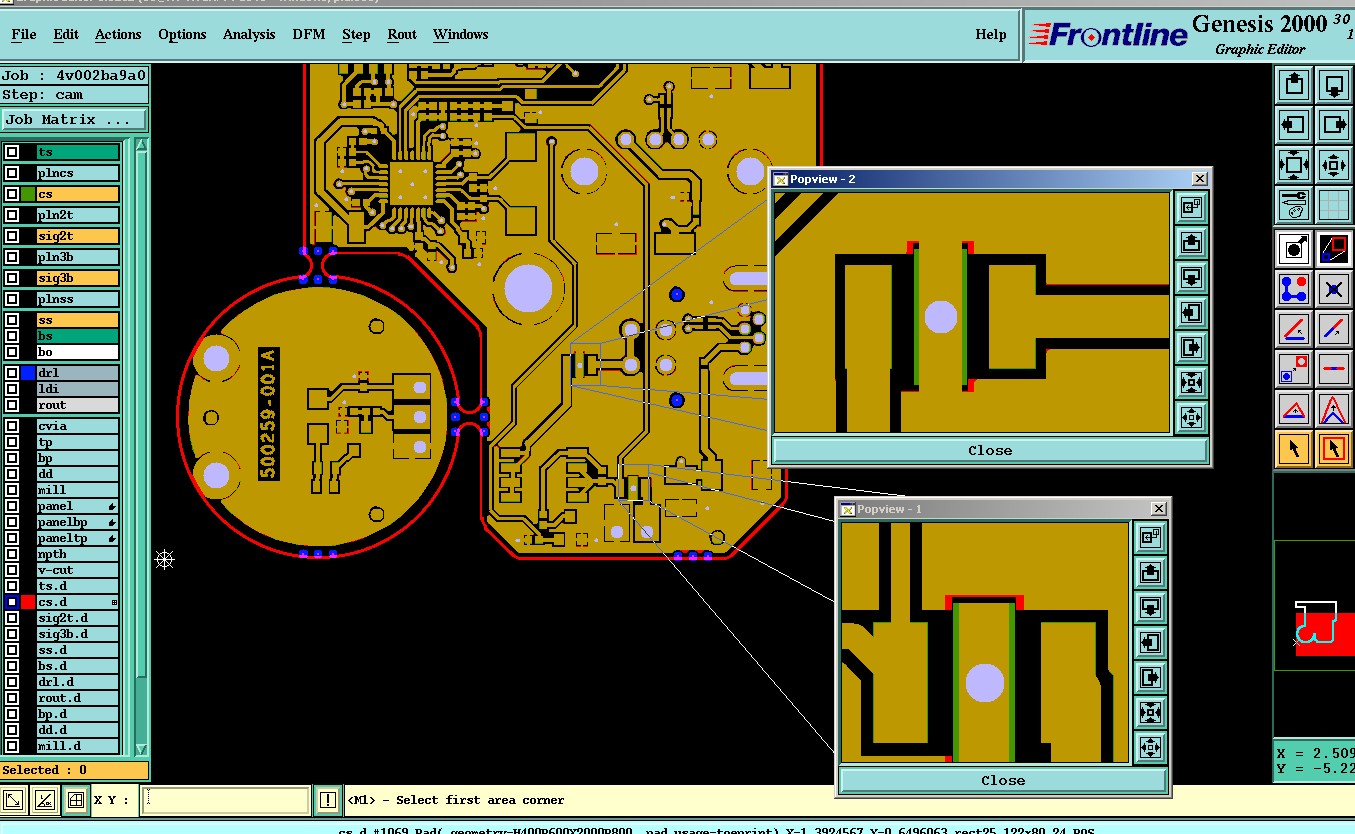
Task: Click the diagonal red-blue line tool icon
Action: [x=1333, y=328]
